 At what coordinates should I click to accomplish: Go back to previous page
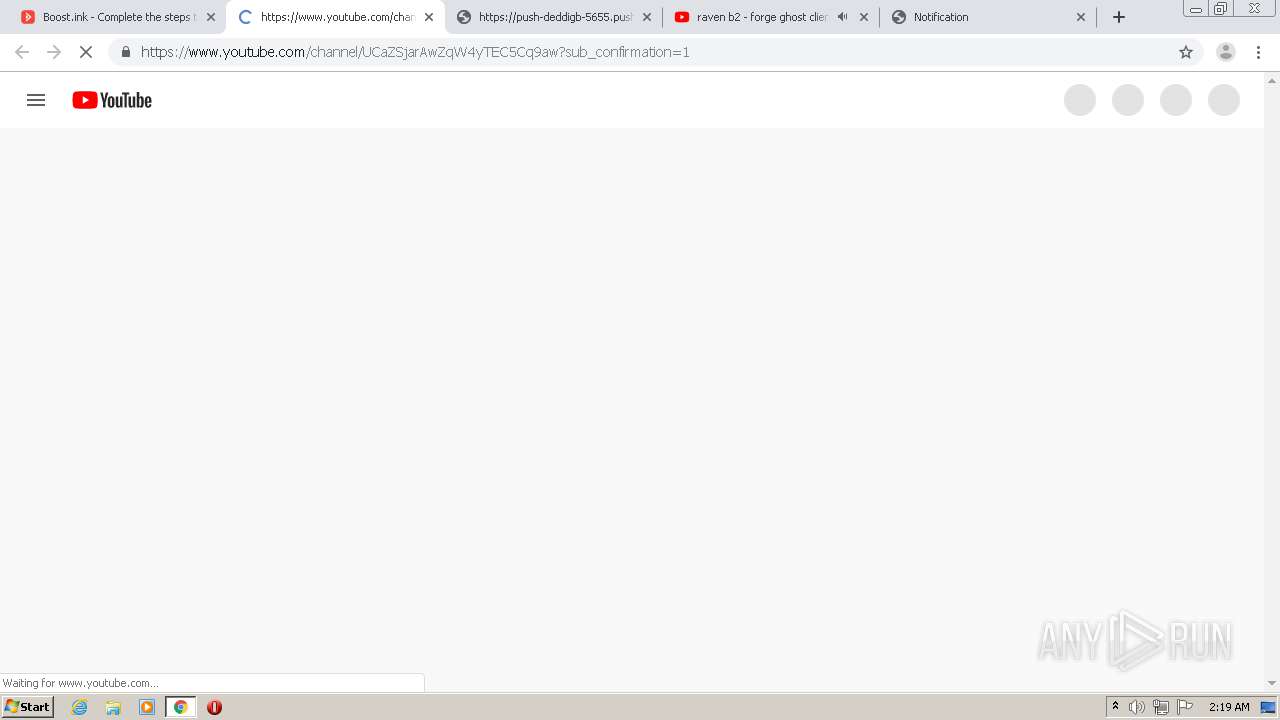click(22, 52)
